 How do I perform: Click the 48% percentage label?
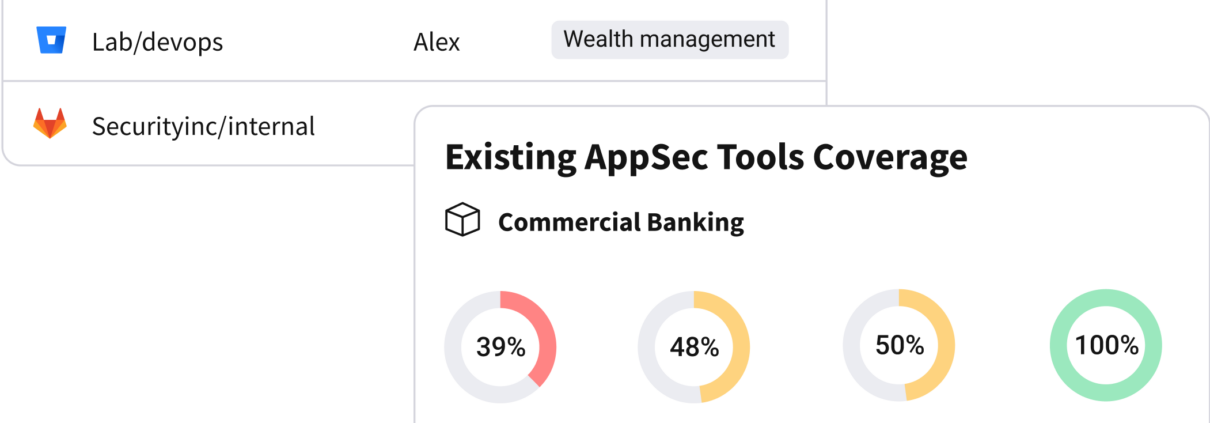tap(694, 347)
